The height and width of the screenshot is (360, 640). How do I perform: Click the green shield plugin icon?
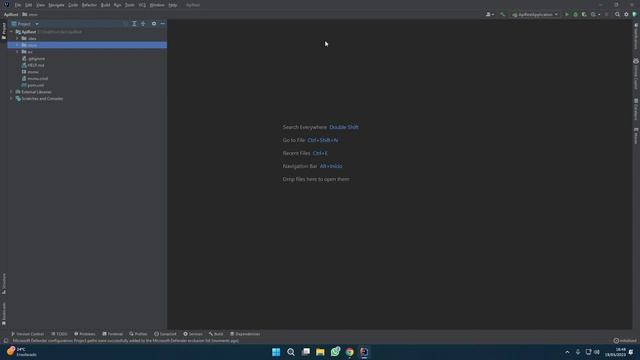coord(634,14)
